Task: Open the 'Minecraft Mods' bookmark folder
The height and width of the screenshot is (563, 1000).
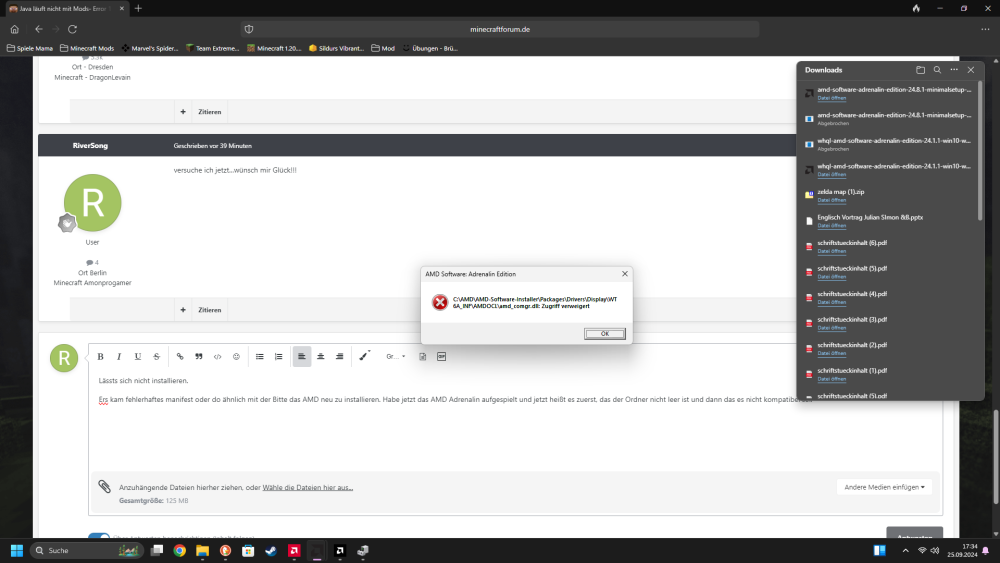Action: 87,48
